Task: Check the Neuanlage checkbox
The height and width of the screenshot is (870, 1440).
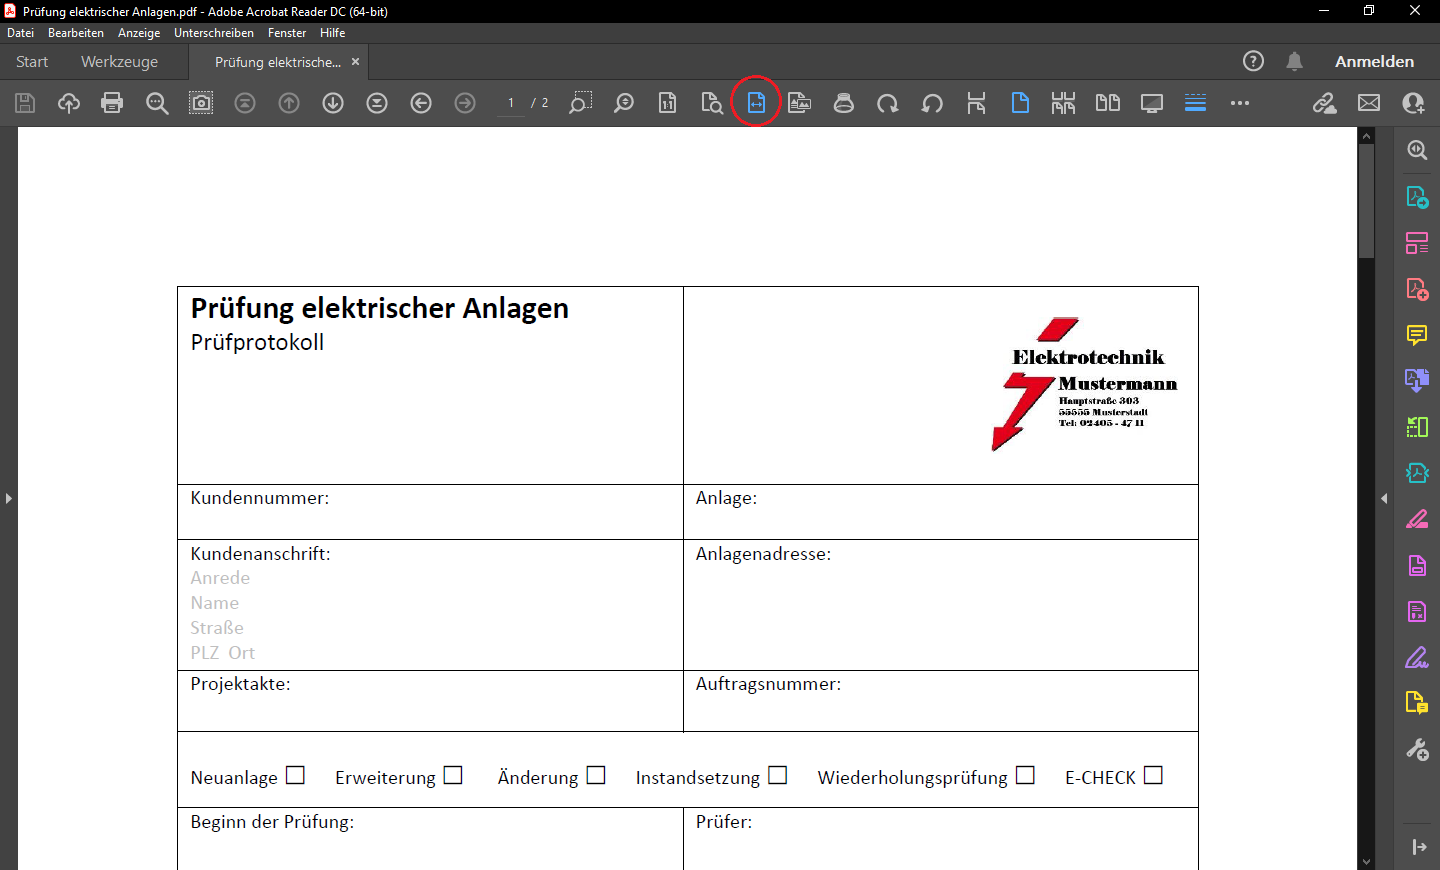Action: 295,775
